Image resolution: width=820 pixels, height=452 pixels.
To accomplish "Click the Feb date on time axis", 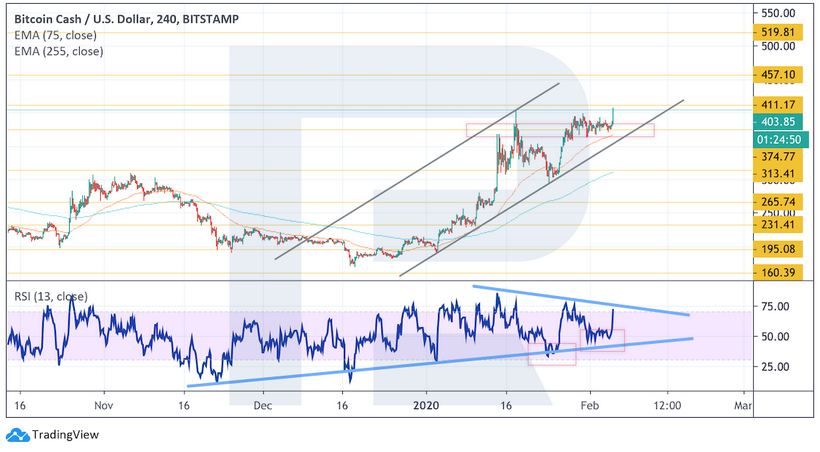I will tap(589, 406).
